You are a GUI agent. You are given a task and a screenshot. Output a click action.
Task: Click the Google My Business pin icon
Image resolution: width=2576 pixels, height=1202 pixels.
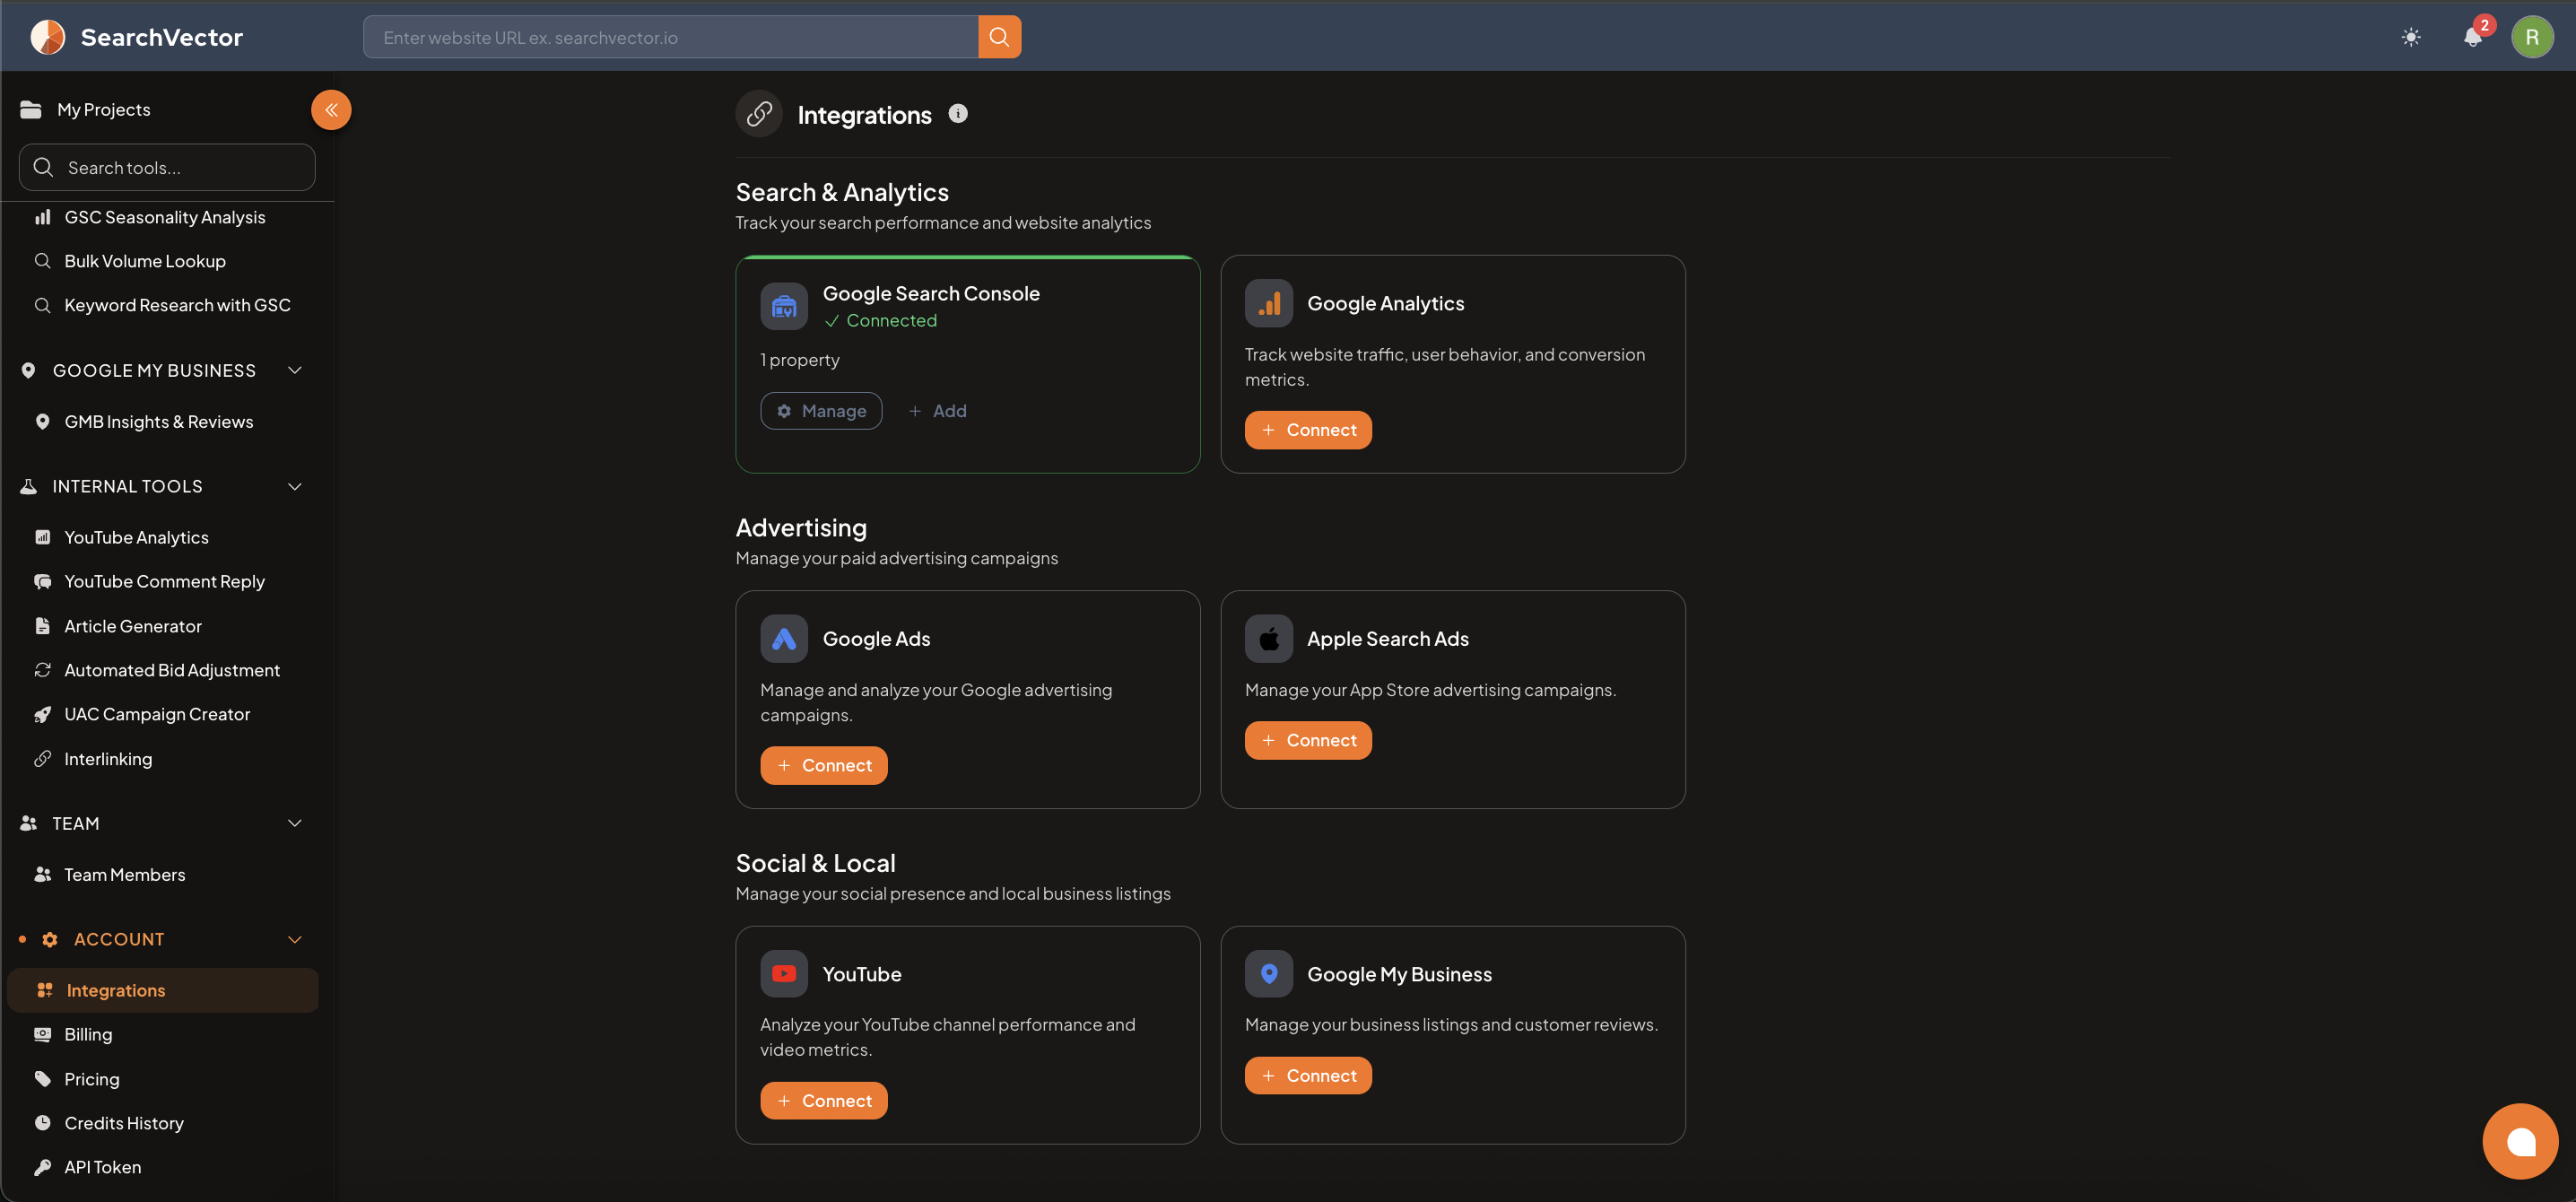coord(1269,974)
